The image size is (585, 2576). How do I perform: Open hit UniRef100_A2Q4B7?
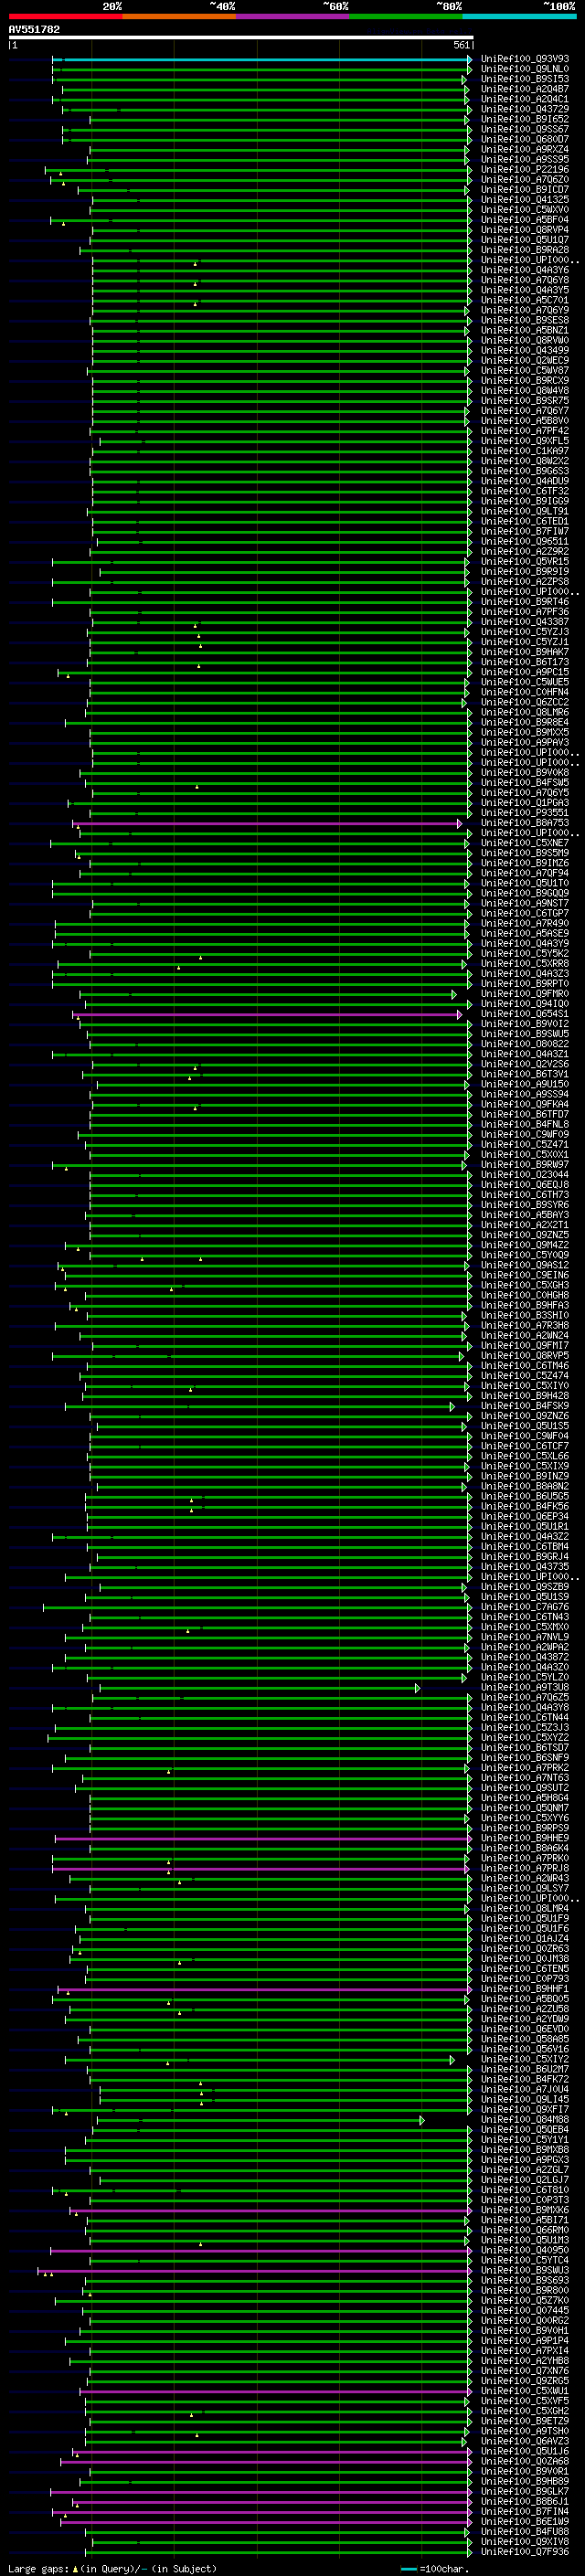tap(525, 89)
